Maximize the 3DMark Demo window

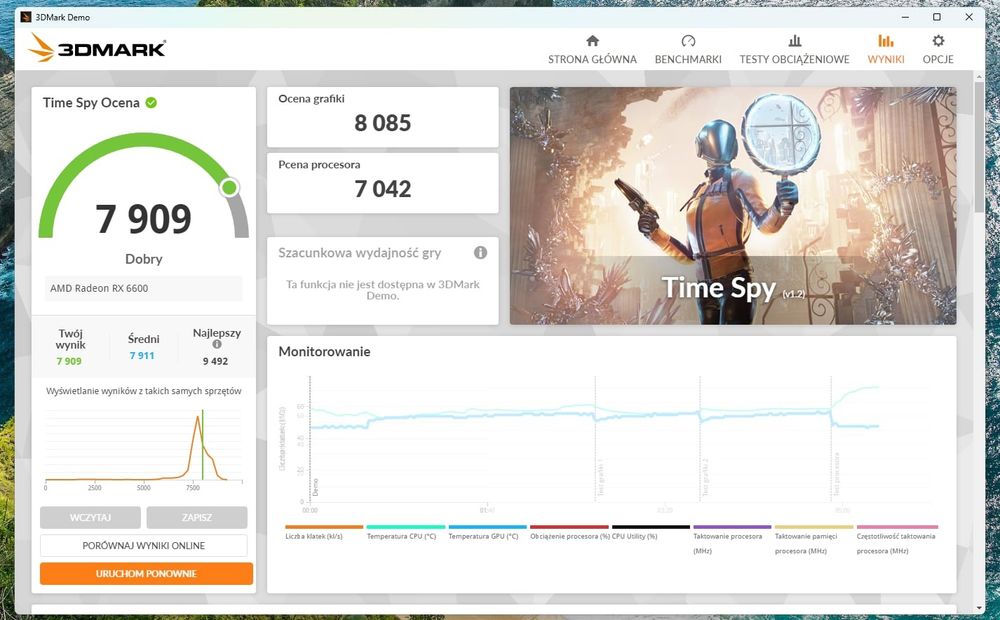coord(937,17)
